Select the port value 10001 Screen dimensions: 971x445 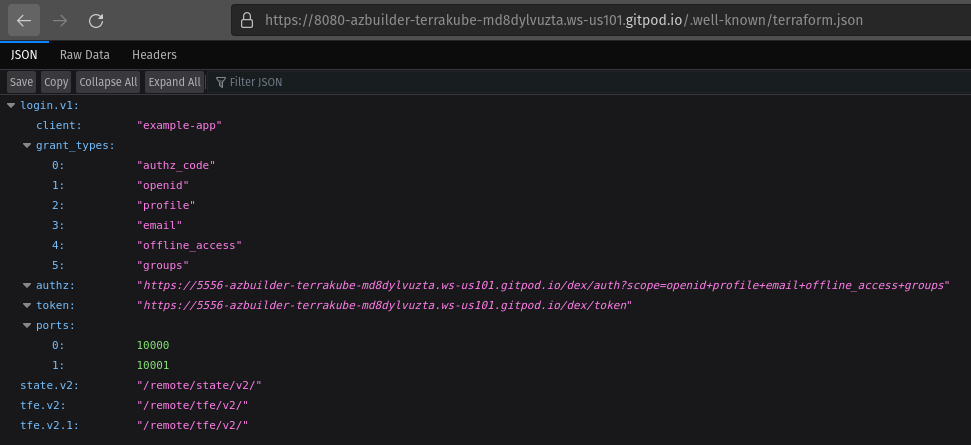click(153, 365)
